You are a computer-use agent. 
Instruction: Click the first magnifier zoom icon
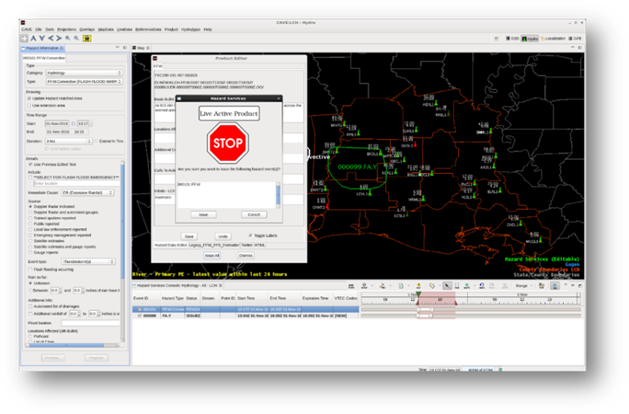point(68,38)
